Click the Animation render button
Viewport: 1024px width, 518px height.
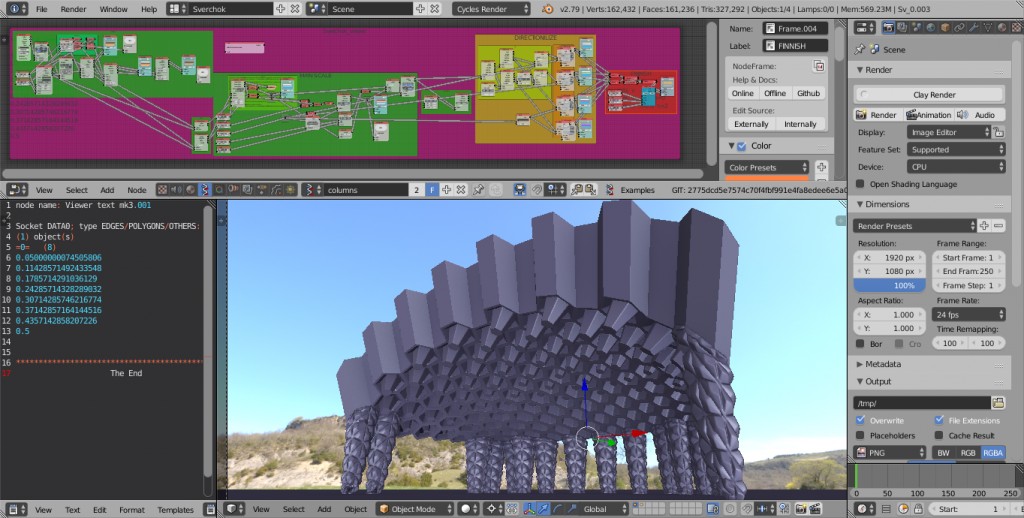coord(928,114)
